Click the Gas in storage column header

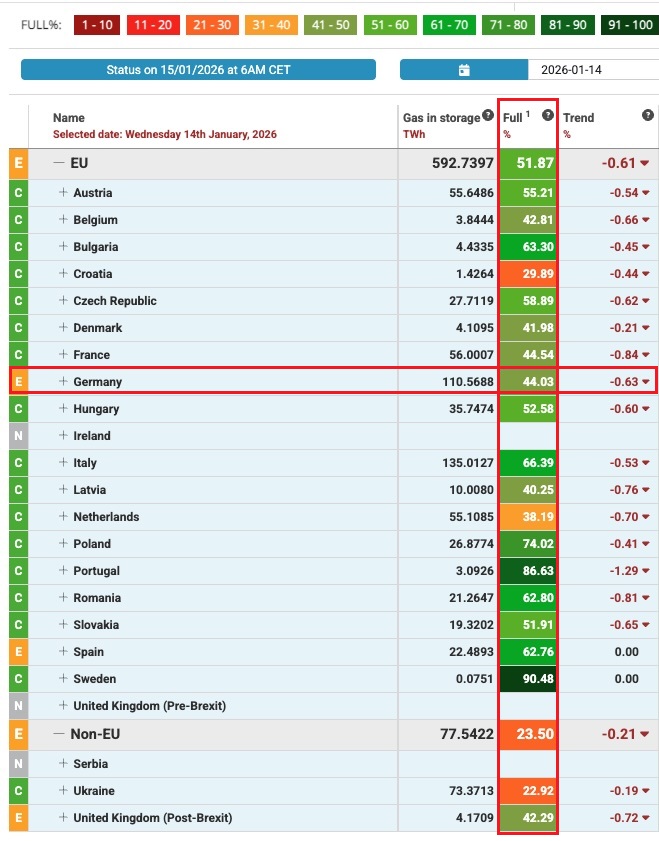tap(441, 118)
